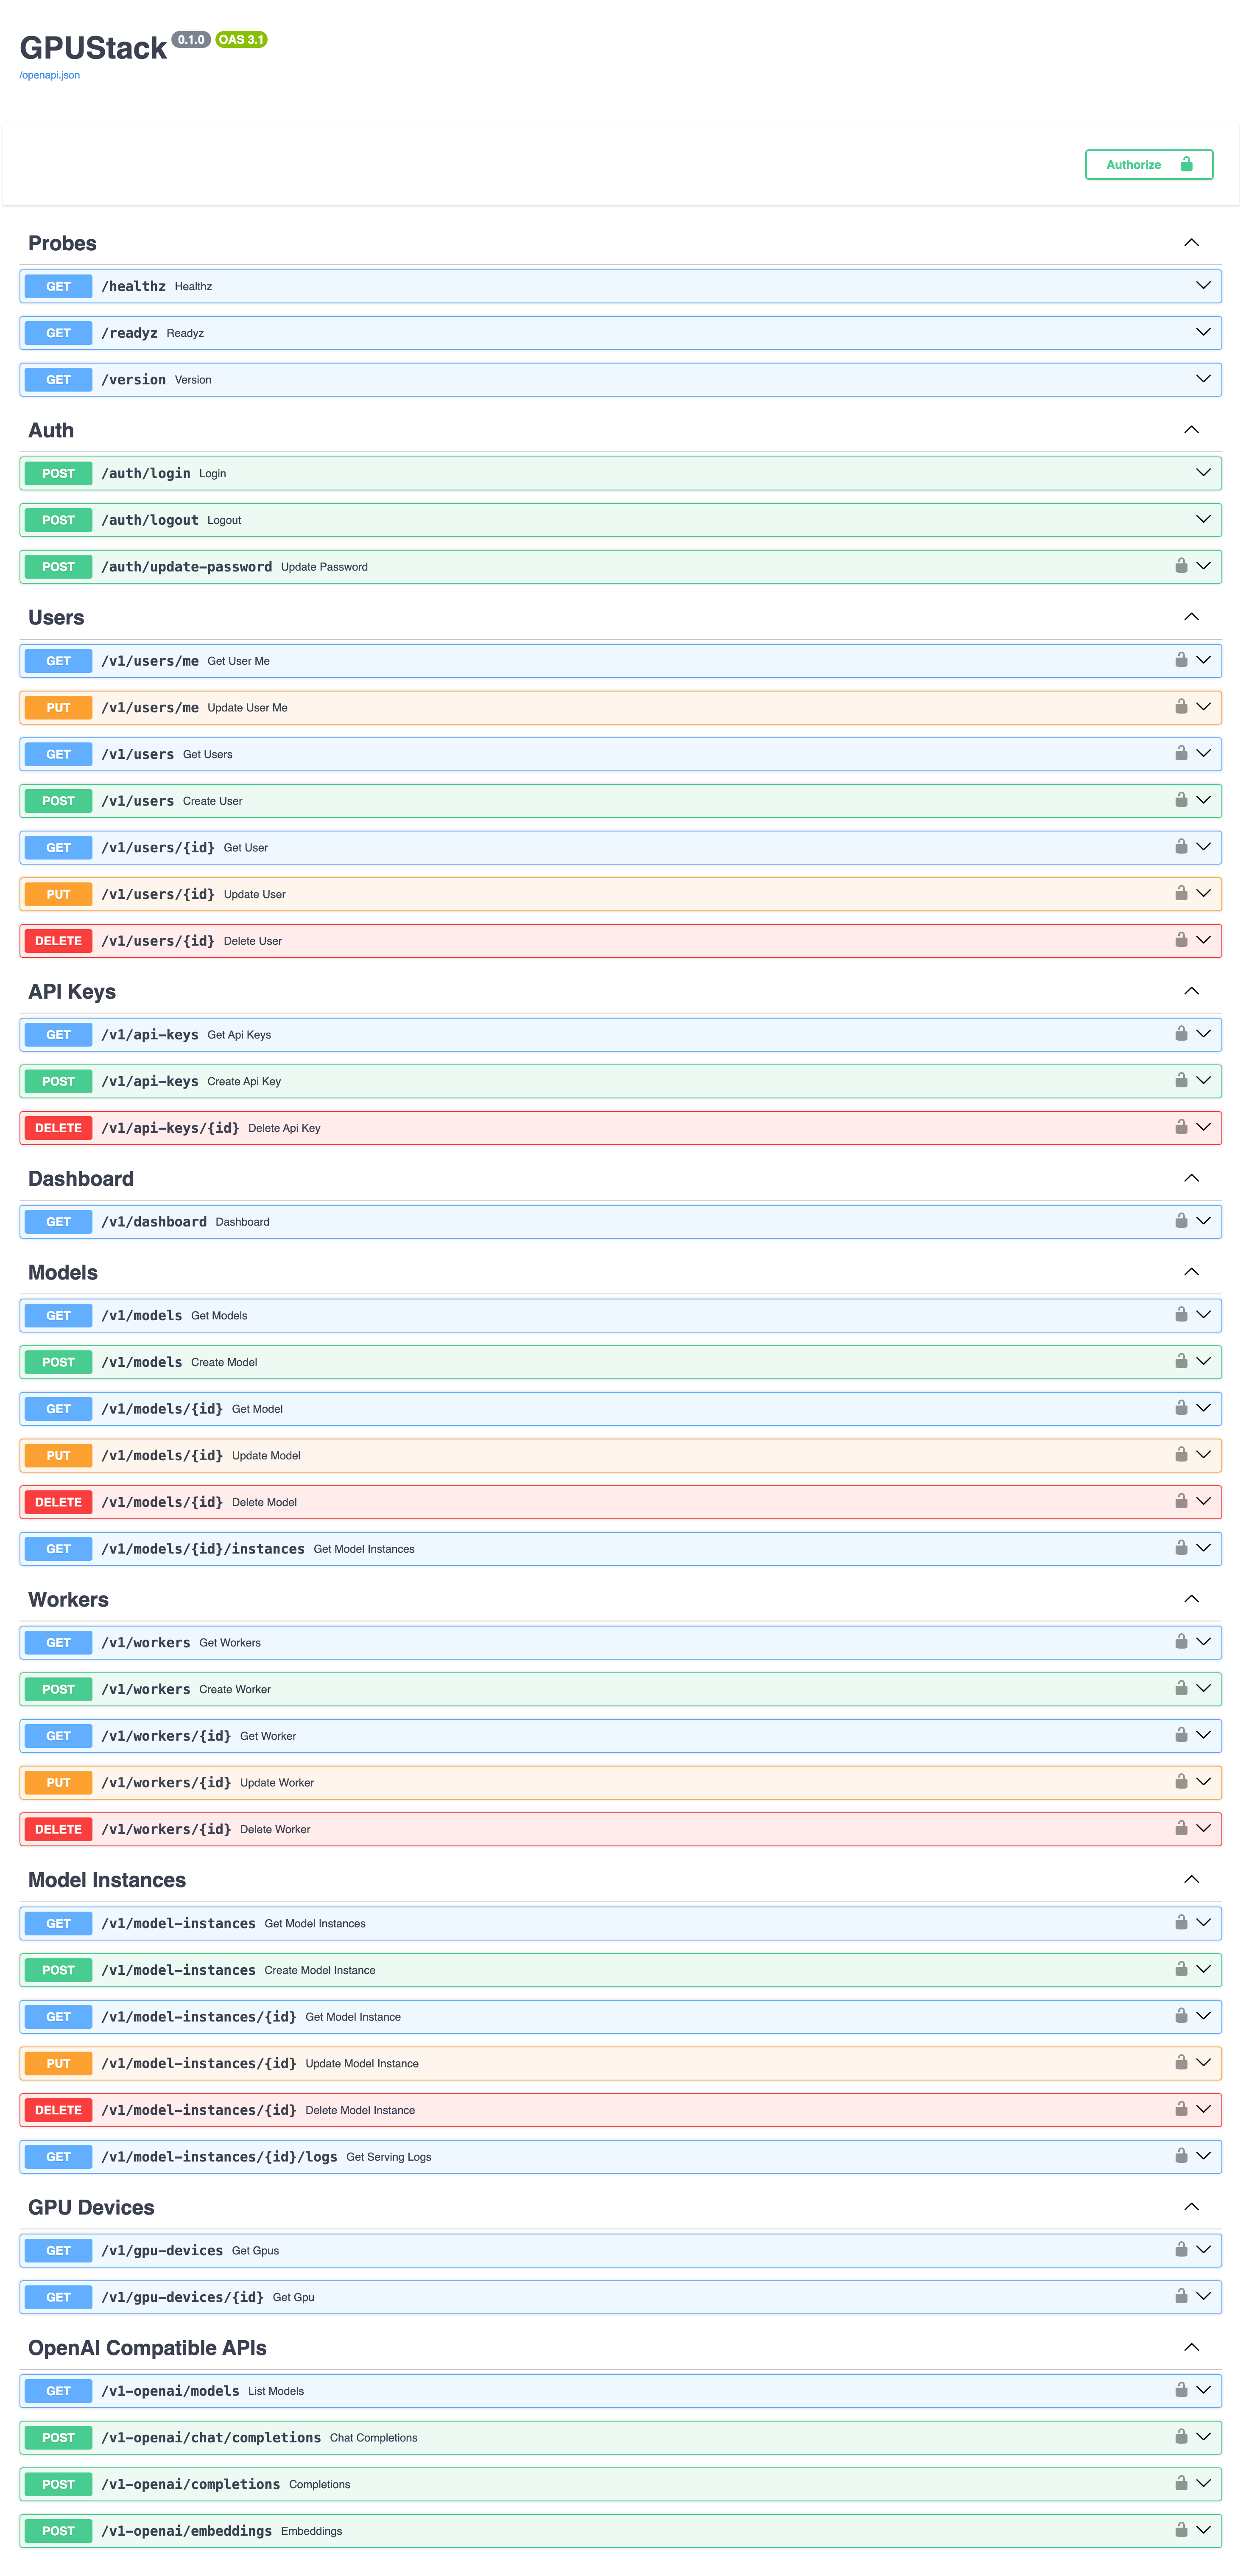Click lock icon on Get Gpu row
This screenshot has height=2576, width=1246.
[x=1181, y=2296]
